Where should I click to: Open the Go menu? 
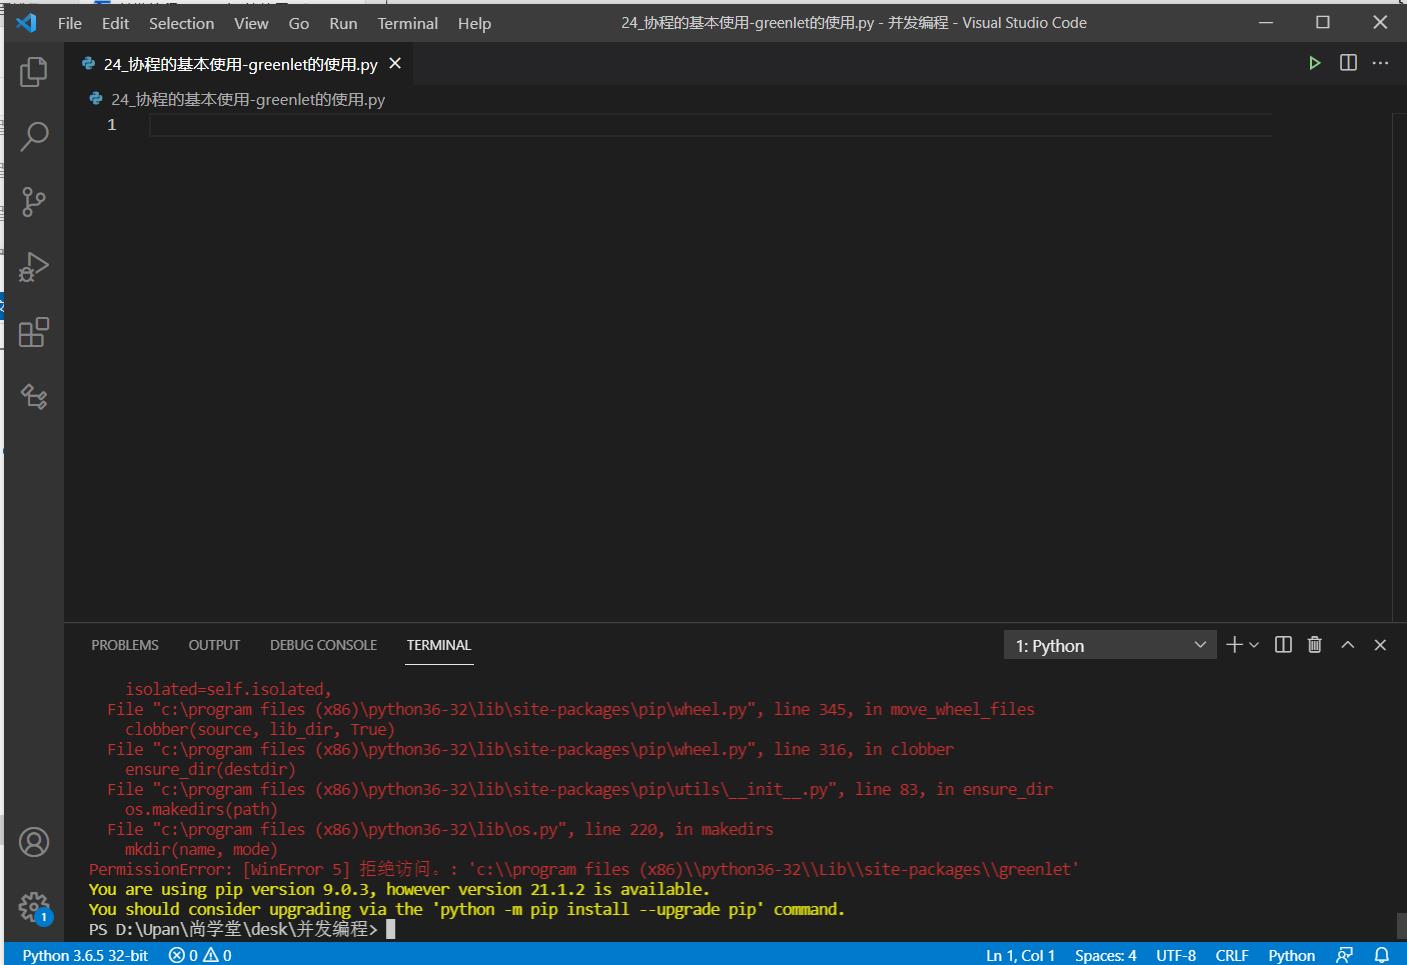tap(298, 23)
